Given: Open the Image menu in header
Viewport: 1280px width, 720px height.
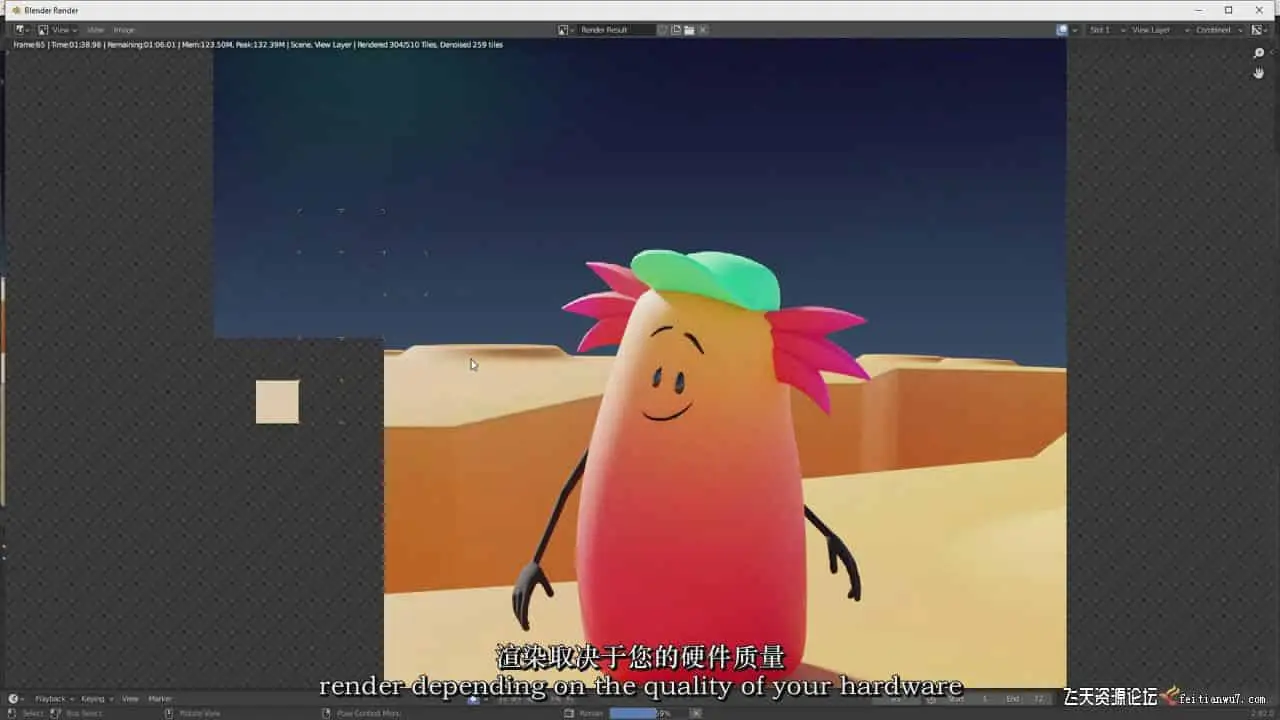Looking at the screenshot, I should [124, 30].
